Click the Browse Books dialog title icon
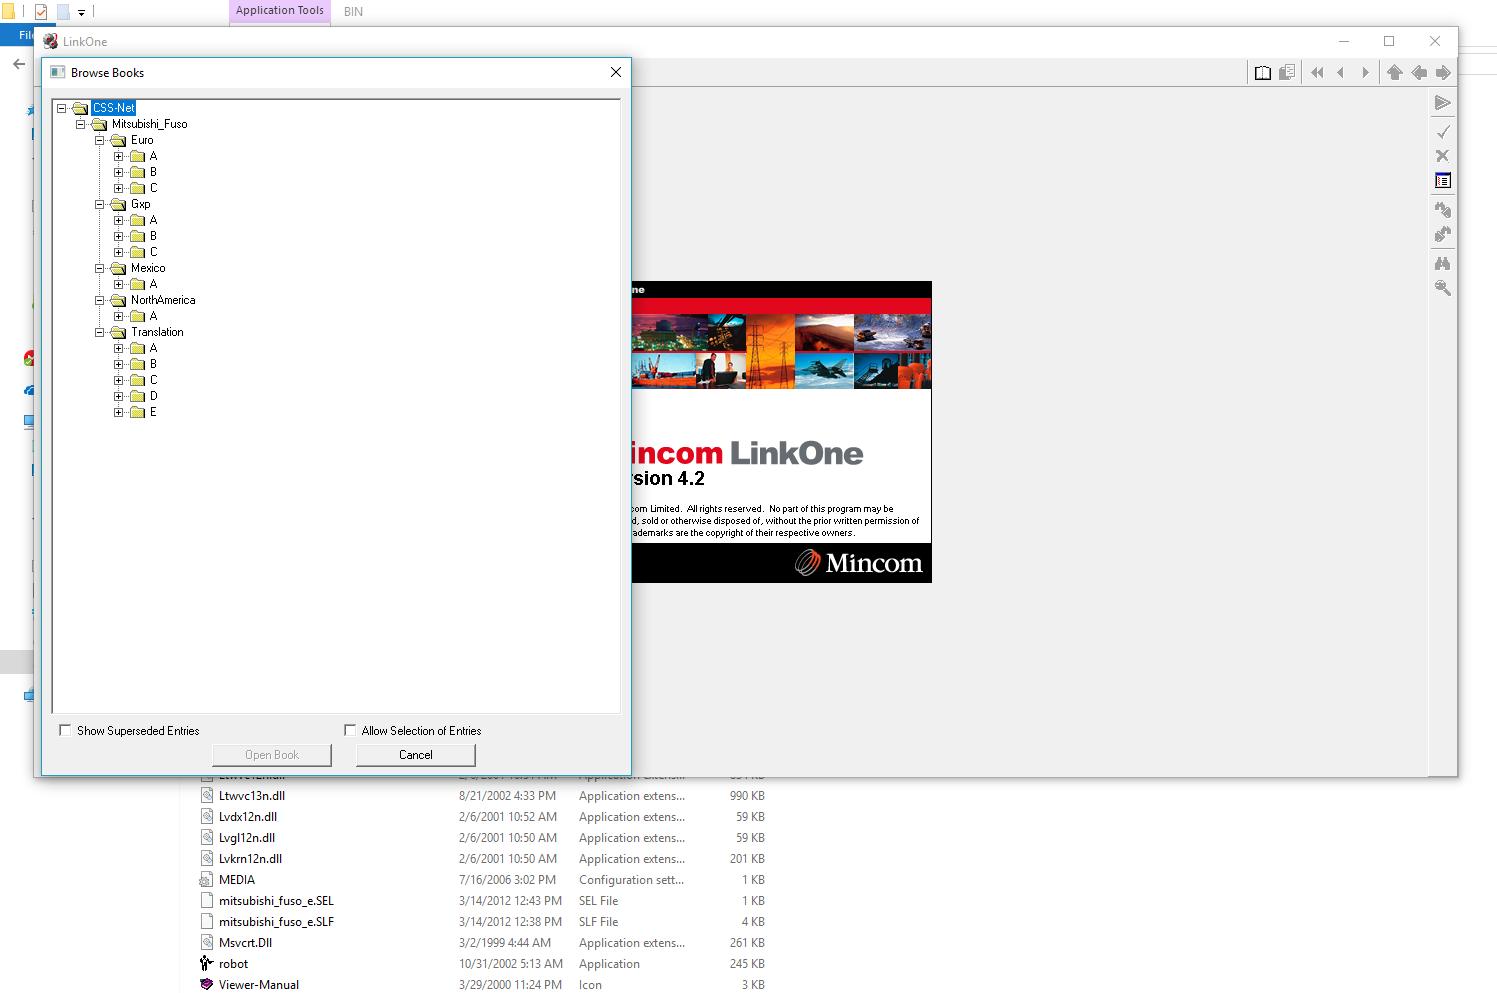This screenshot has height=993, width=1497. point(57,73)
